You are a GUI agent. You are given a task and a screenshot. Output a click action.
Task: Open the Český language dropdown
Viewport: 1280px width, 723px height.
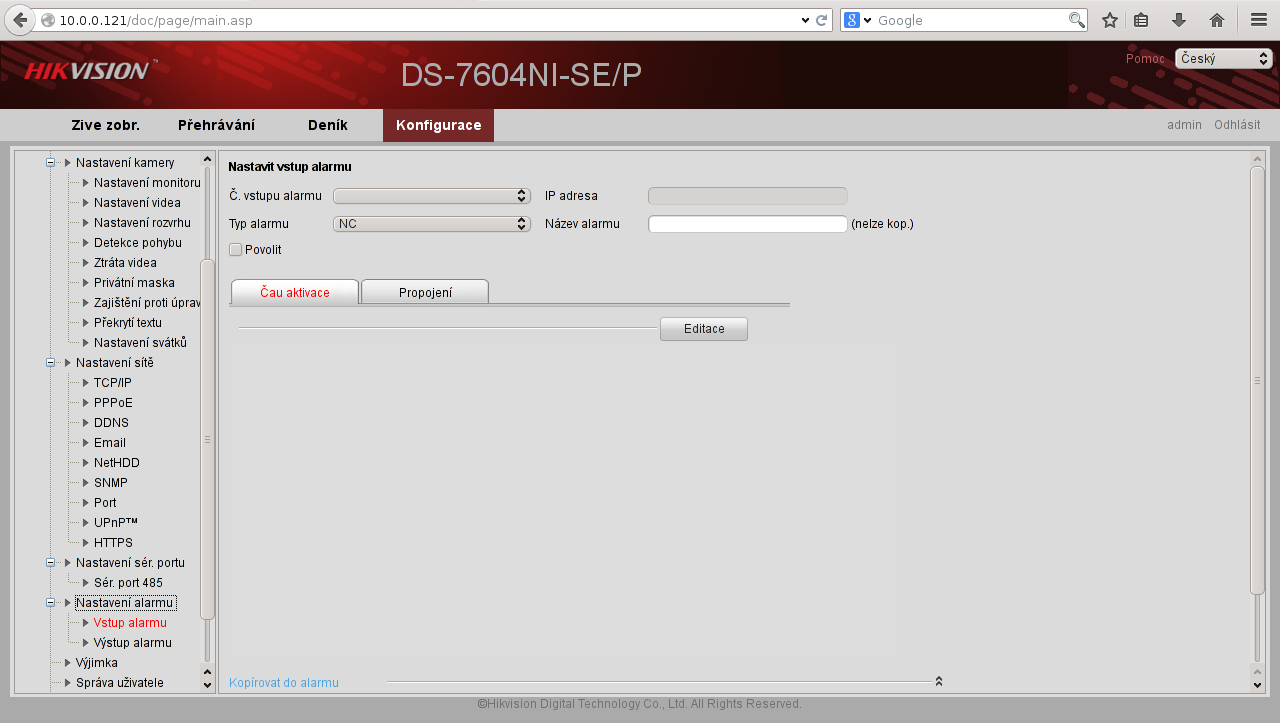click(x=1223, y=59)
